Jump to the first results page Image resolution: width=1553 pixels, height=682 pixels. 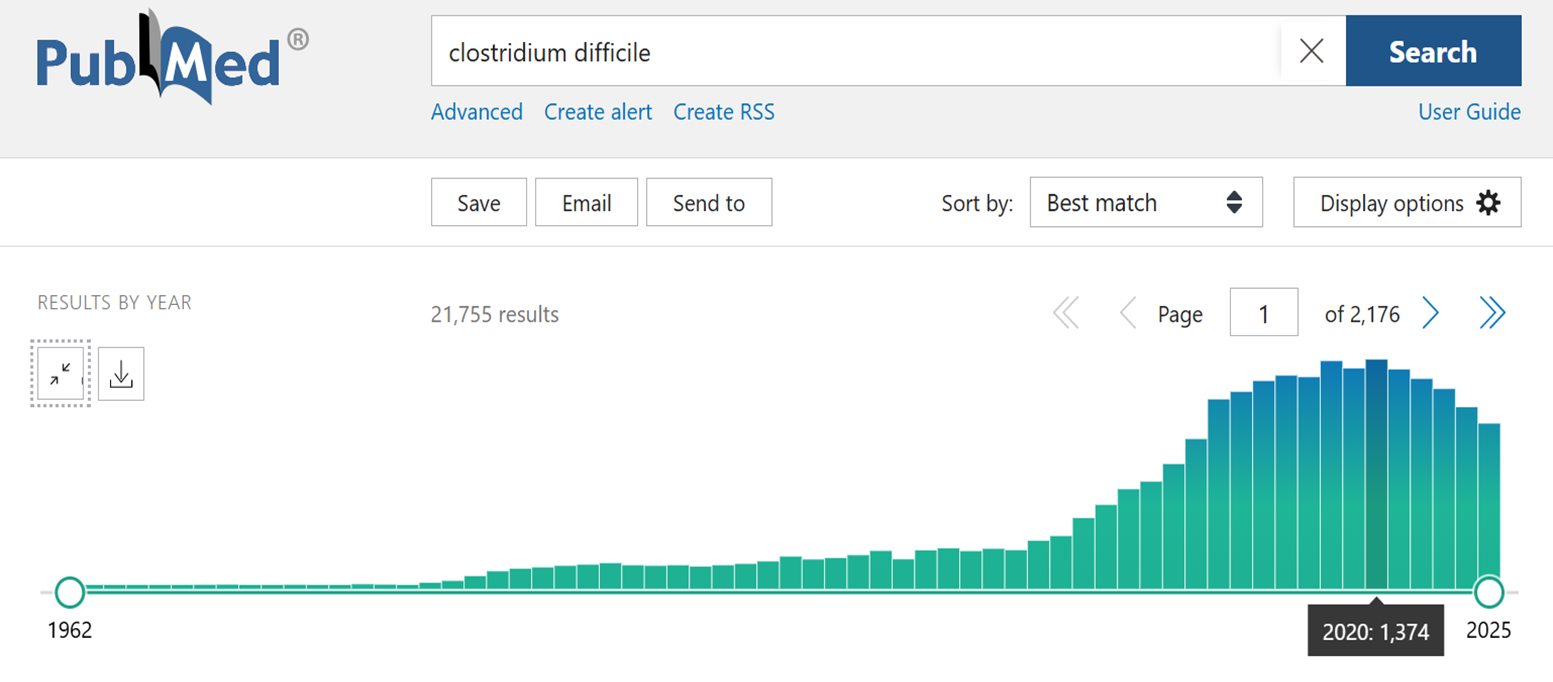click(1066, 314)
